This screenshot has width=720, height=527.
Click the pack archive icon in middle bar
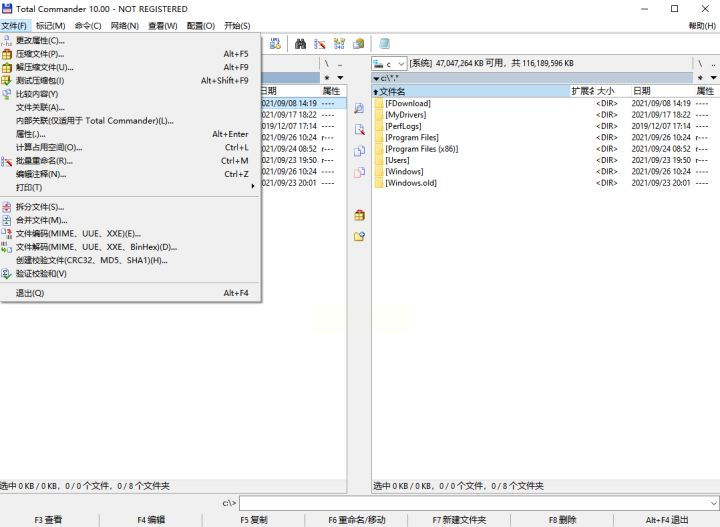pos(359,215)
